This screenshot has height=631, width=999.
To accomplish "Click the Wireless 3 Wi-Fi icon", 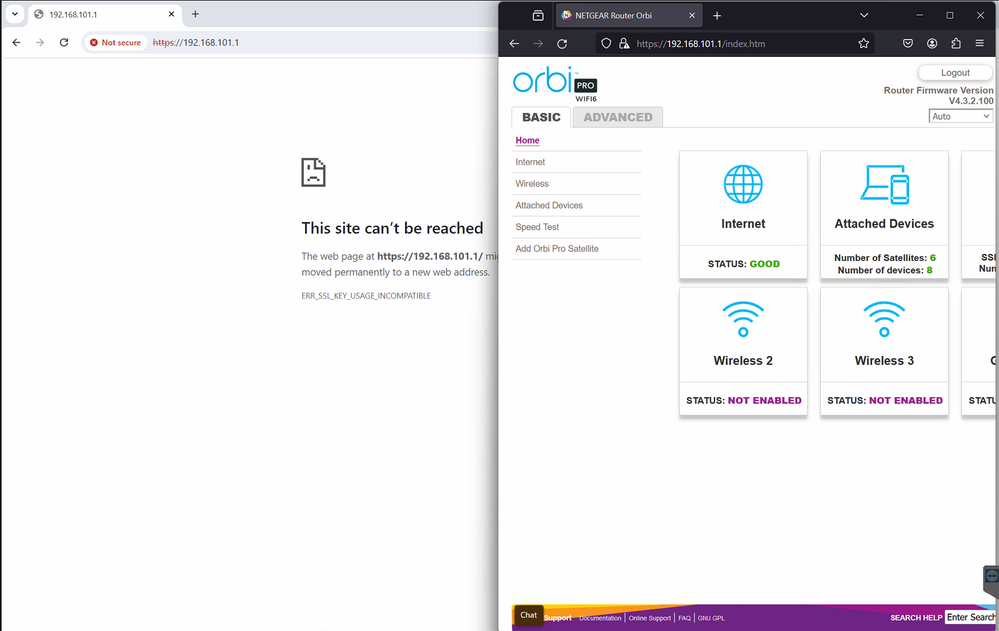I will coord(884,319).
